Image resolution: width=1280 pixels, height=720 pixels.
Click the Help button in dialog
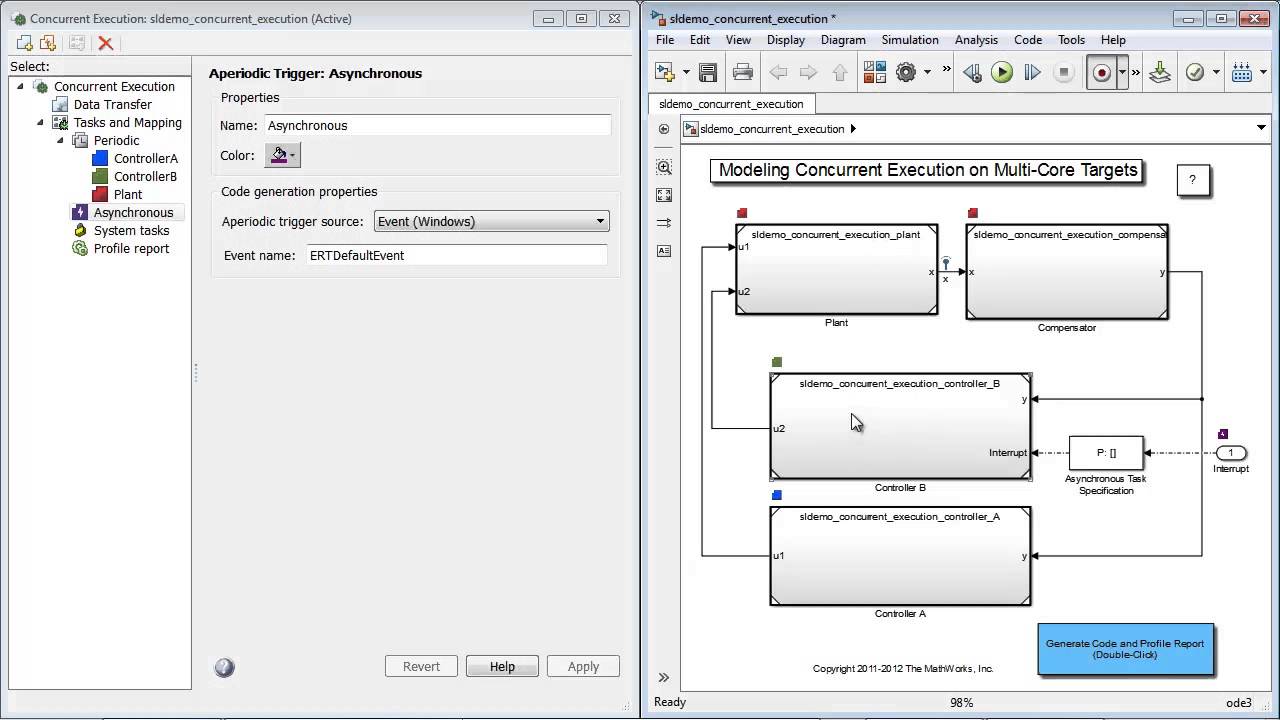click(502, 666)
